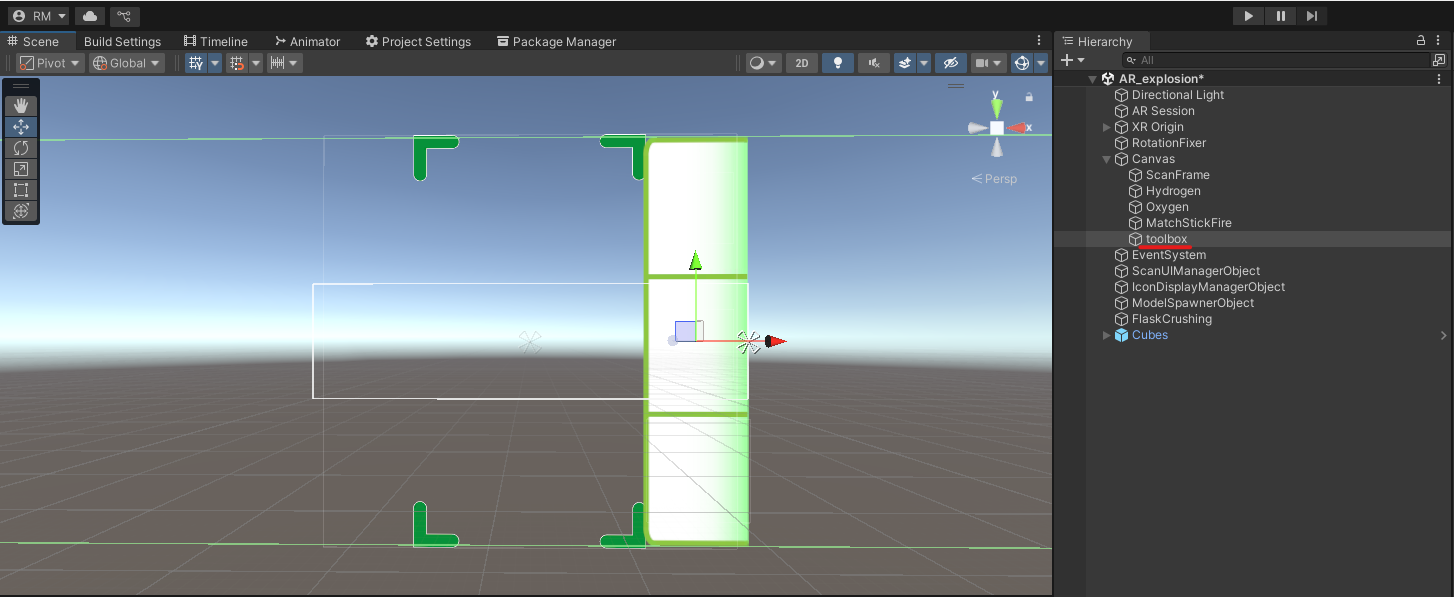1454x597 pixels.
Task: Click the Hierarchy panel three-dot menu
Action: 1439,41
